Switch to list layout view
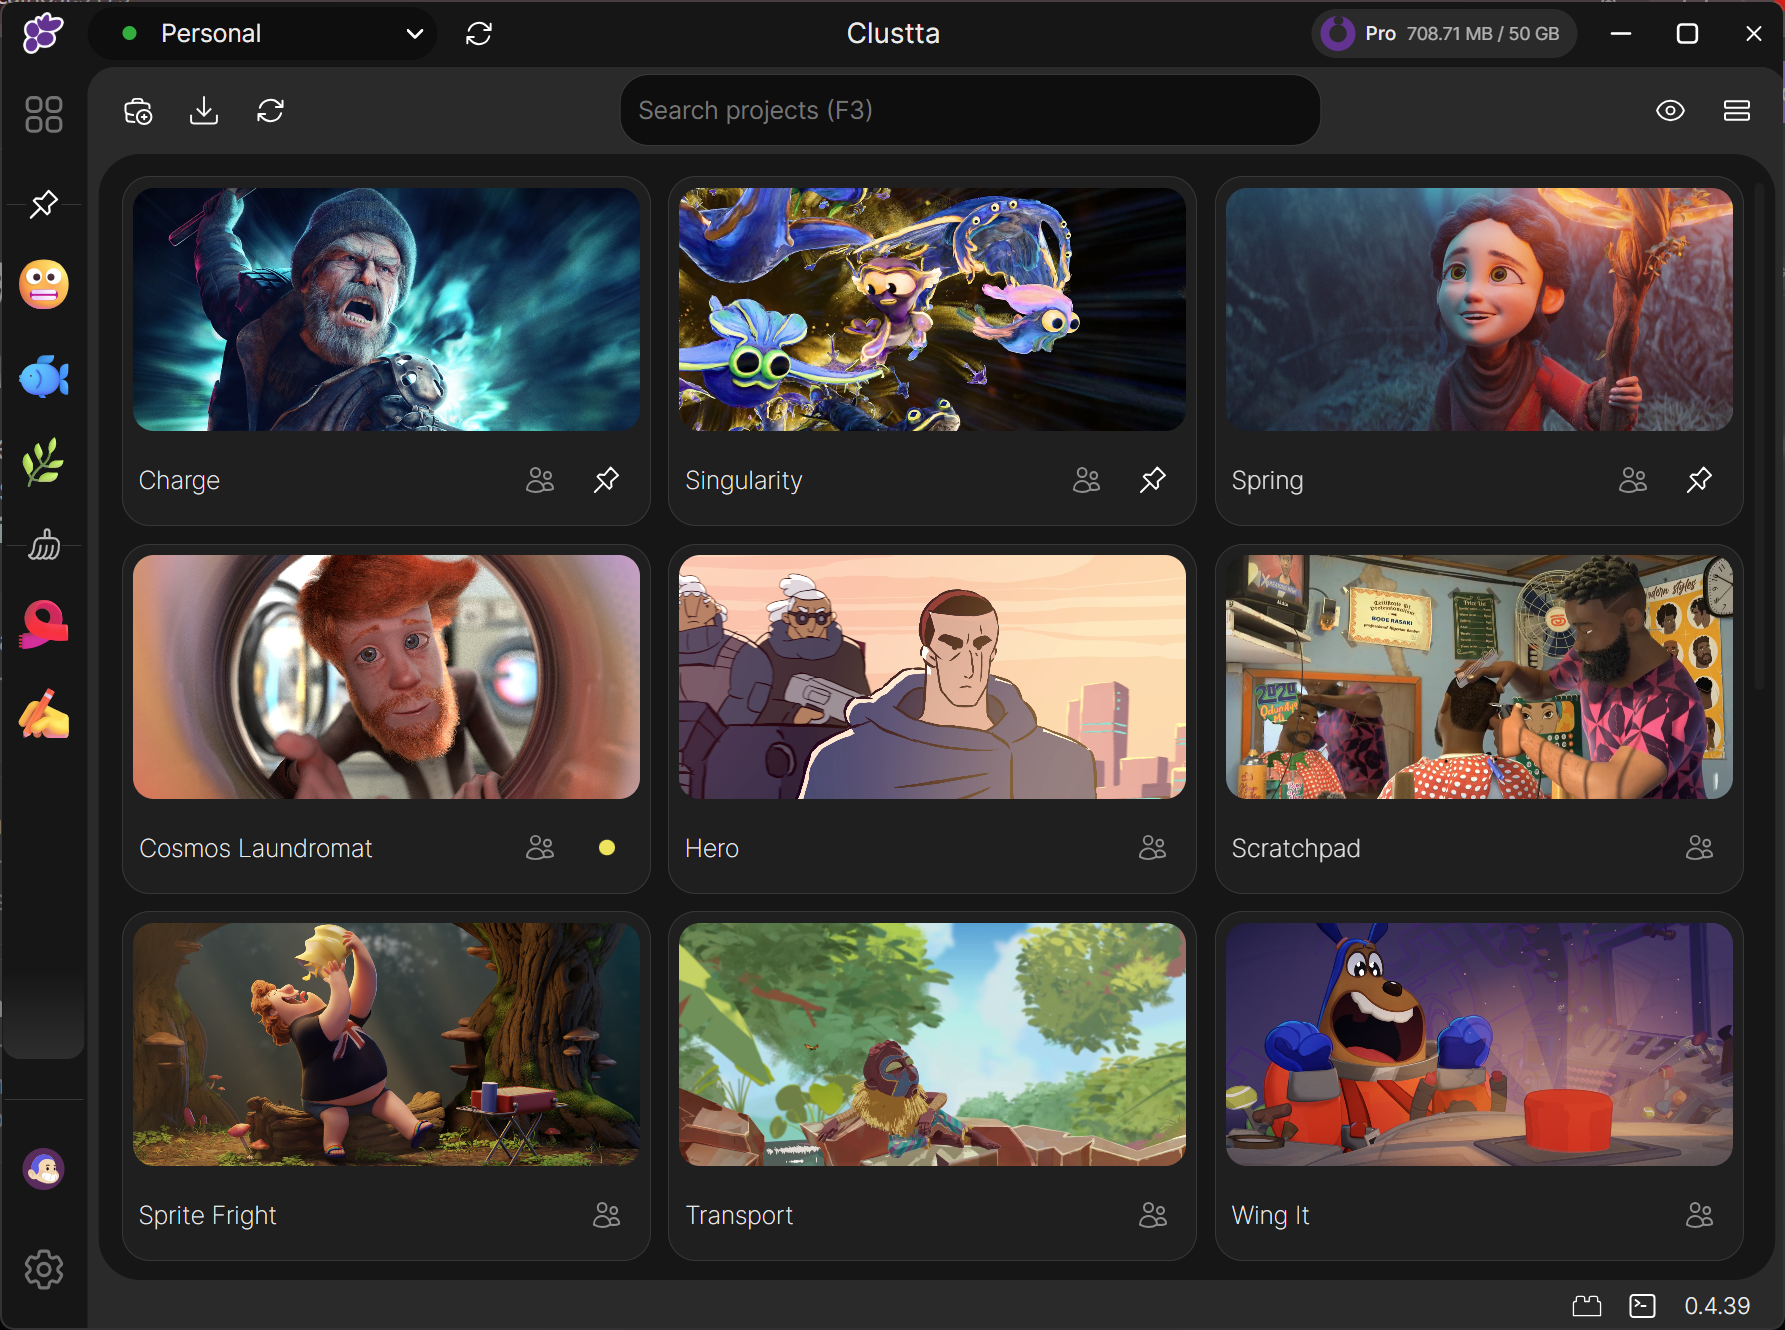This screenshot has width=1785, height=1330. [1737, 111]
